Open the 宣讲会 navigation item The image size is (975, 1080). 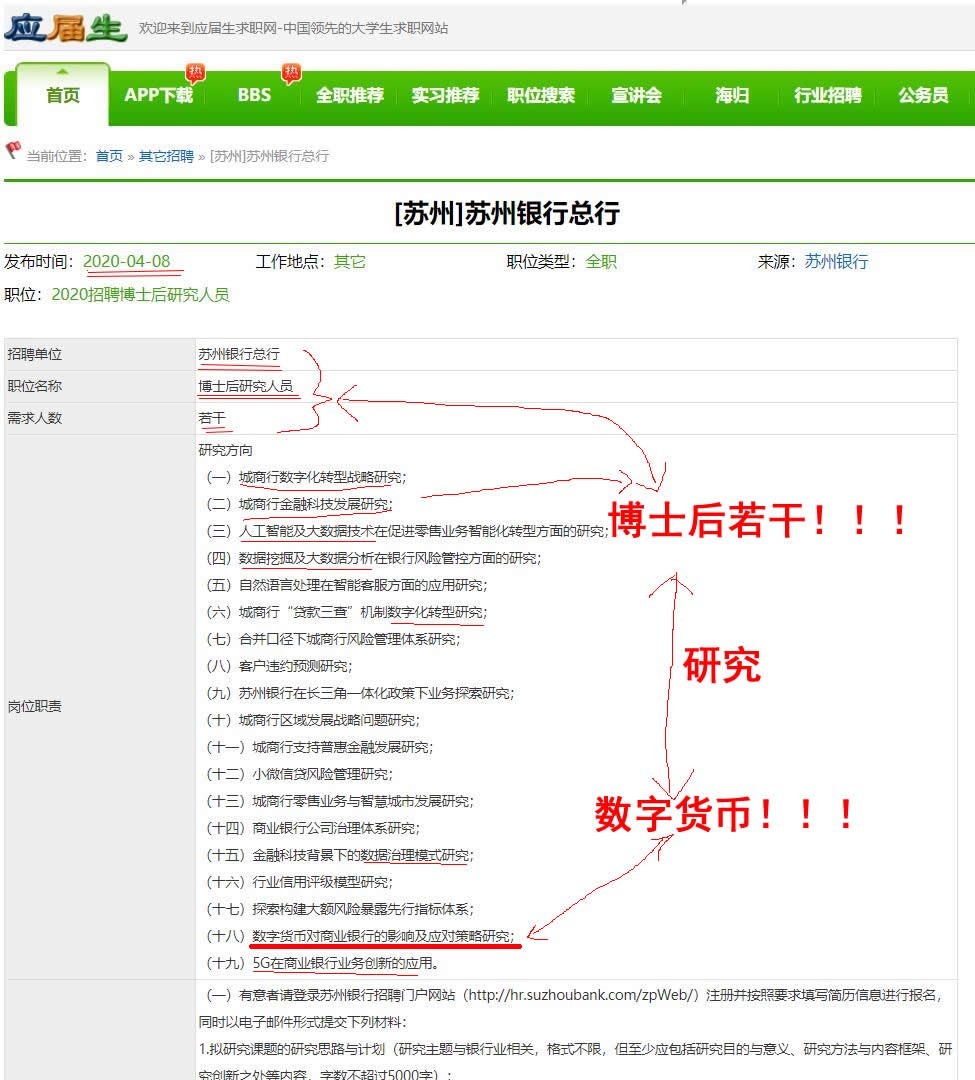tap(637, 95)
